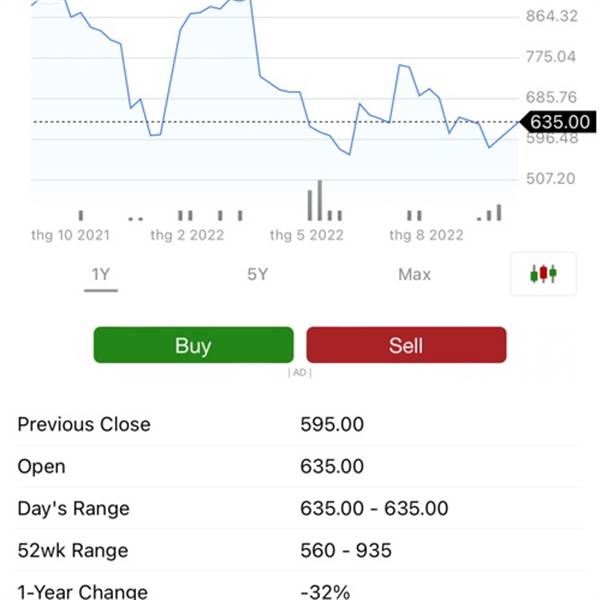This screenshot has width=600, height=600.
Task: Switch to candlestick chart view
Action: pyautogui.click(x=543, y=274)
